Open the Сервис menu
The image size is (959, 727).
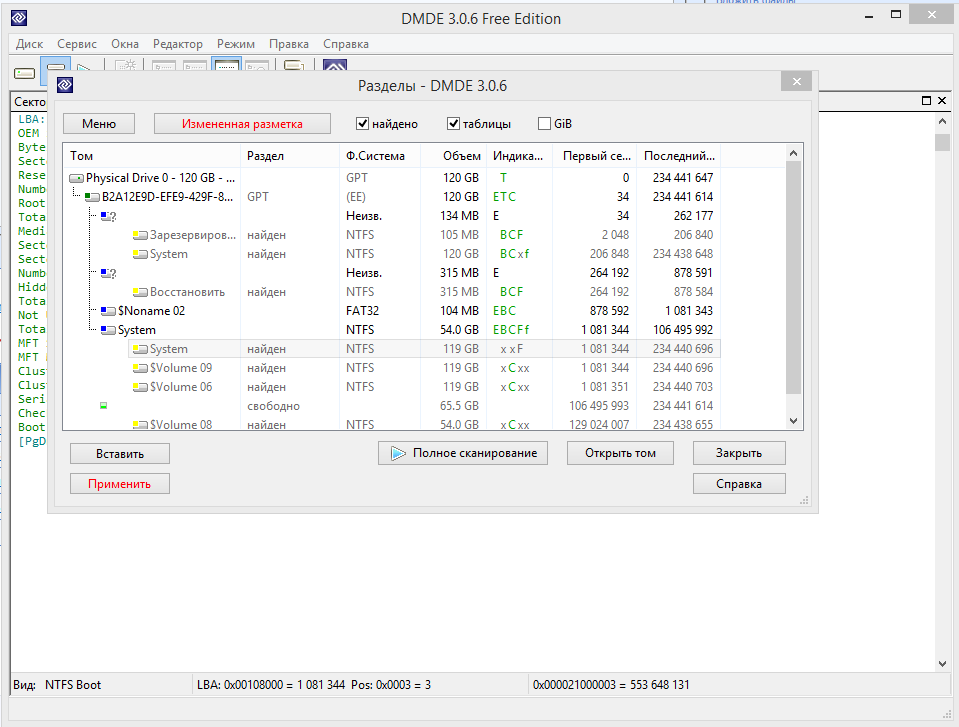(x=77, y=44)
